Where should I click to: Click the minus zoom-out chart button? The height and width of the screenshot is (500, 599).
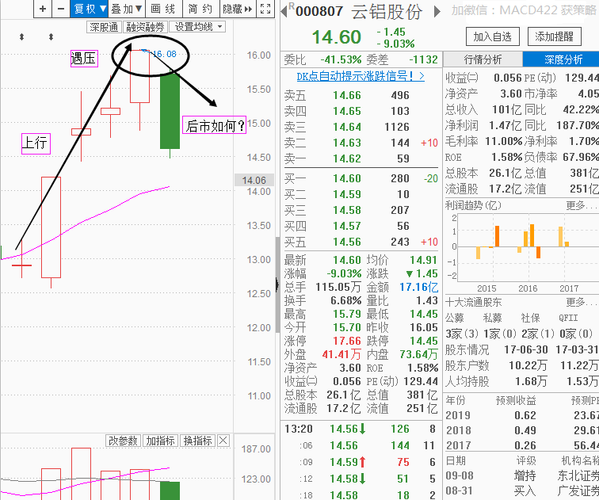[x=61, y=8]
